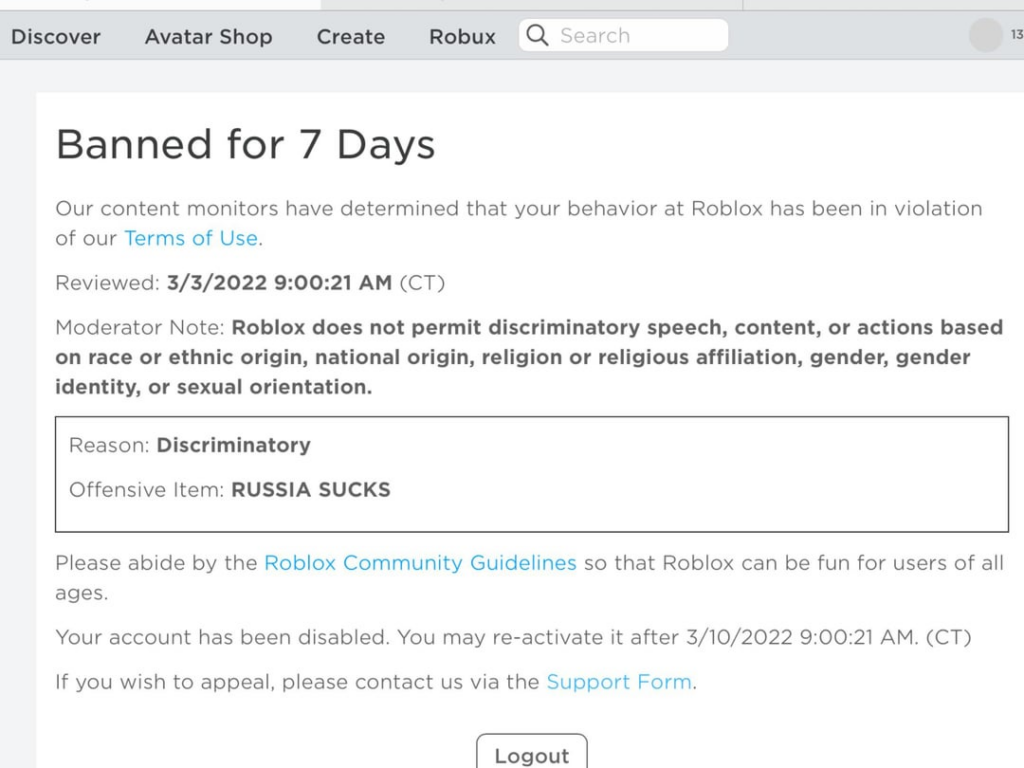The width and height of the screenshot is (1024, 768).
Task: Open the Discover page
Action: (56, 37)
